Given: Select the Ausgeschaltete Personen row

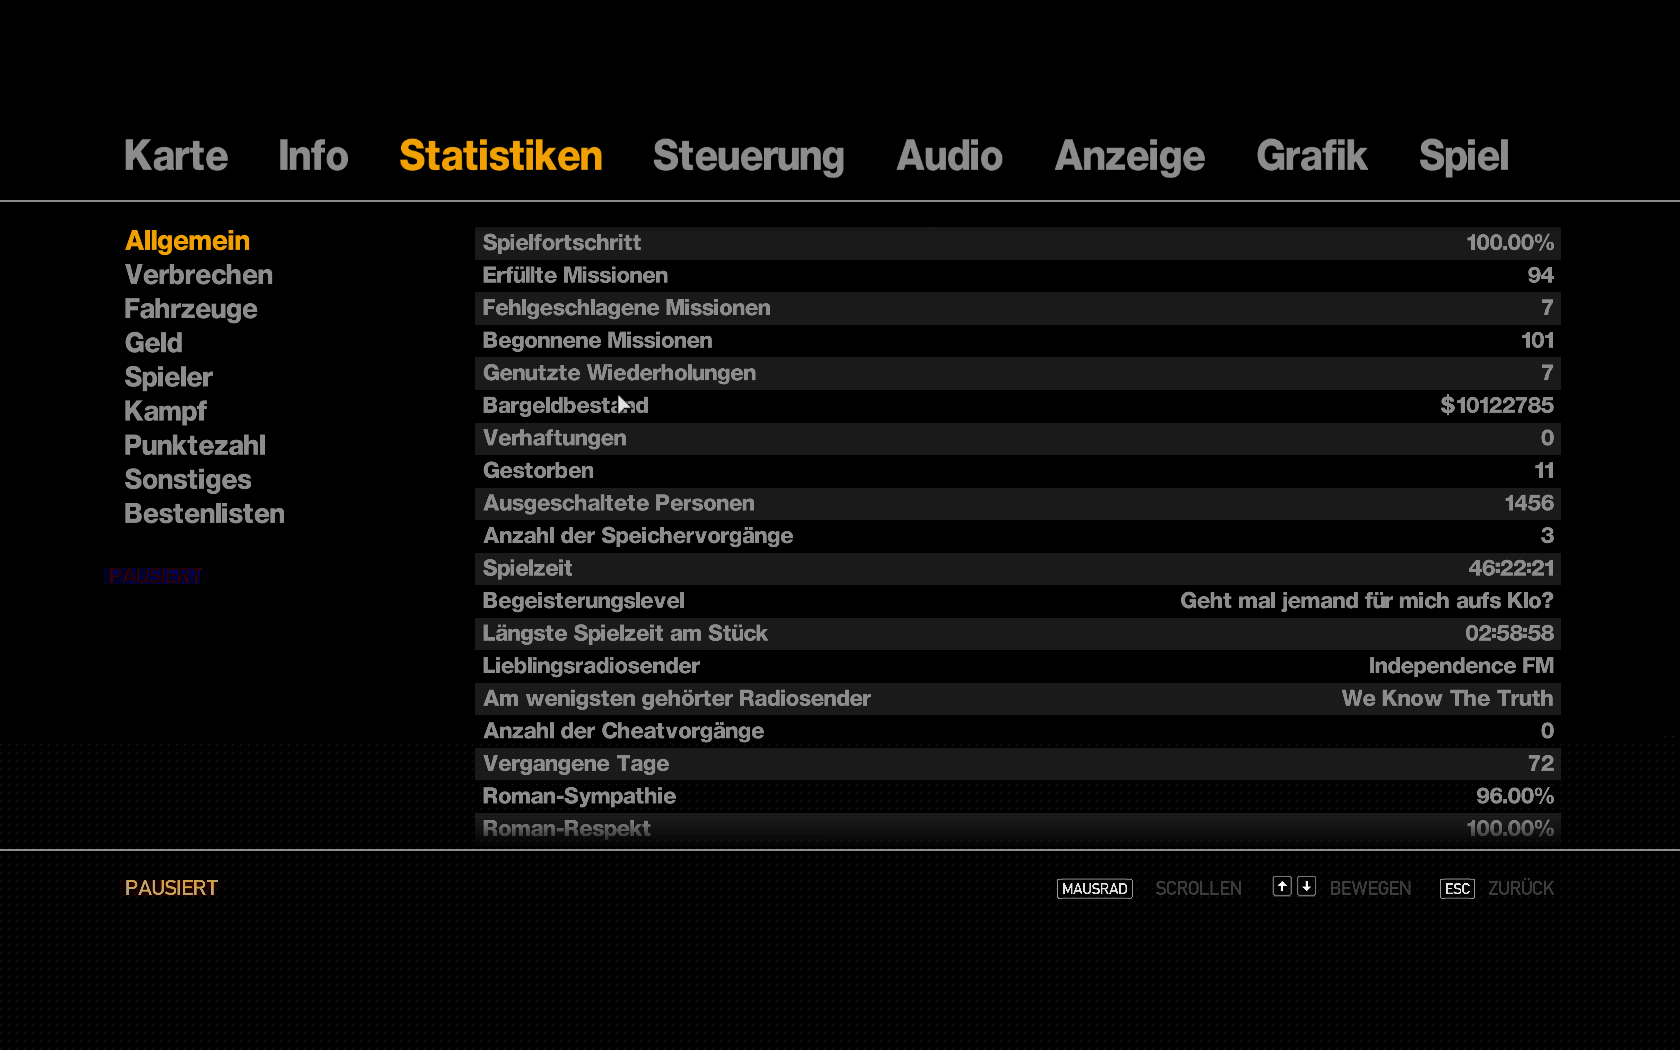Looking at the screenshot, I should pos(1018,503).
